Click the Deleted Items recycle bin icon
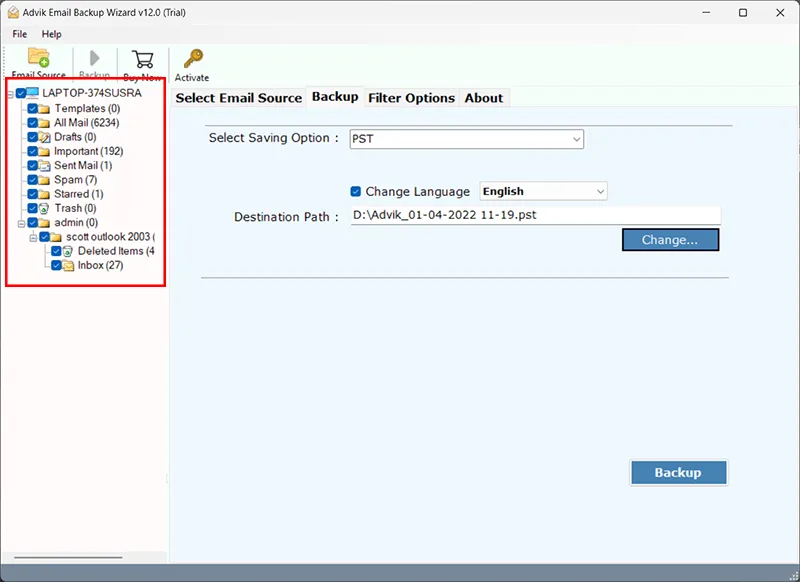Image resolution: width=800 pixels, height=582 pixels. click(x=68, y=251)
